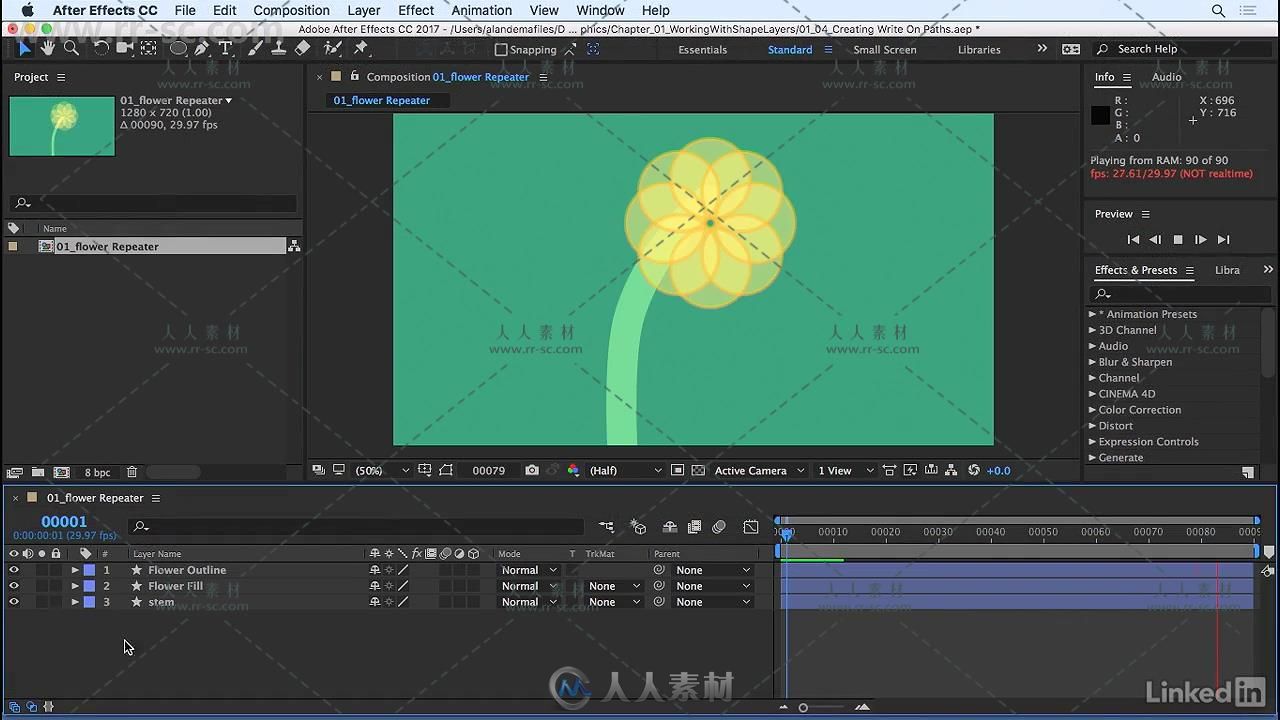
Task: Select the Selection arrow tool
Action: 25,48
